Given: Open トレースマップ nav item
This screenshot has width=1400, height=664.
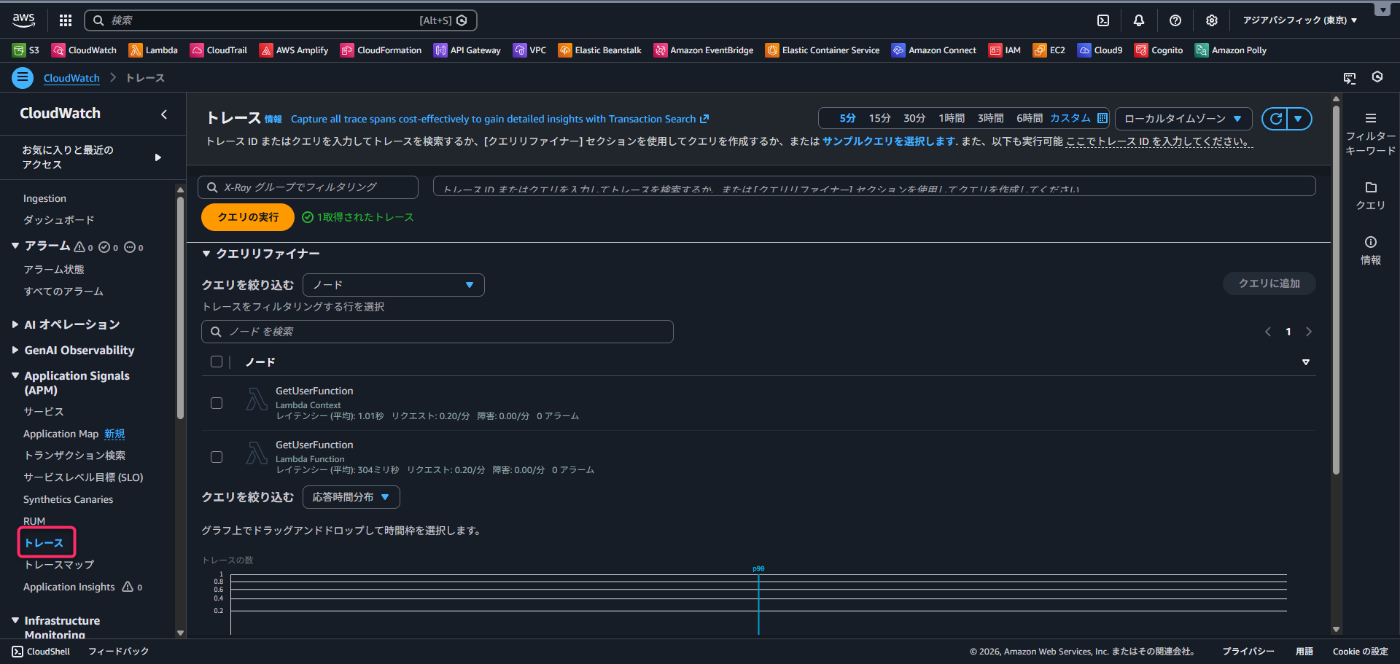Looking at the screenshot, I should (58, 565).
